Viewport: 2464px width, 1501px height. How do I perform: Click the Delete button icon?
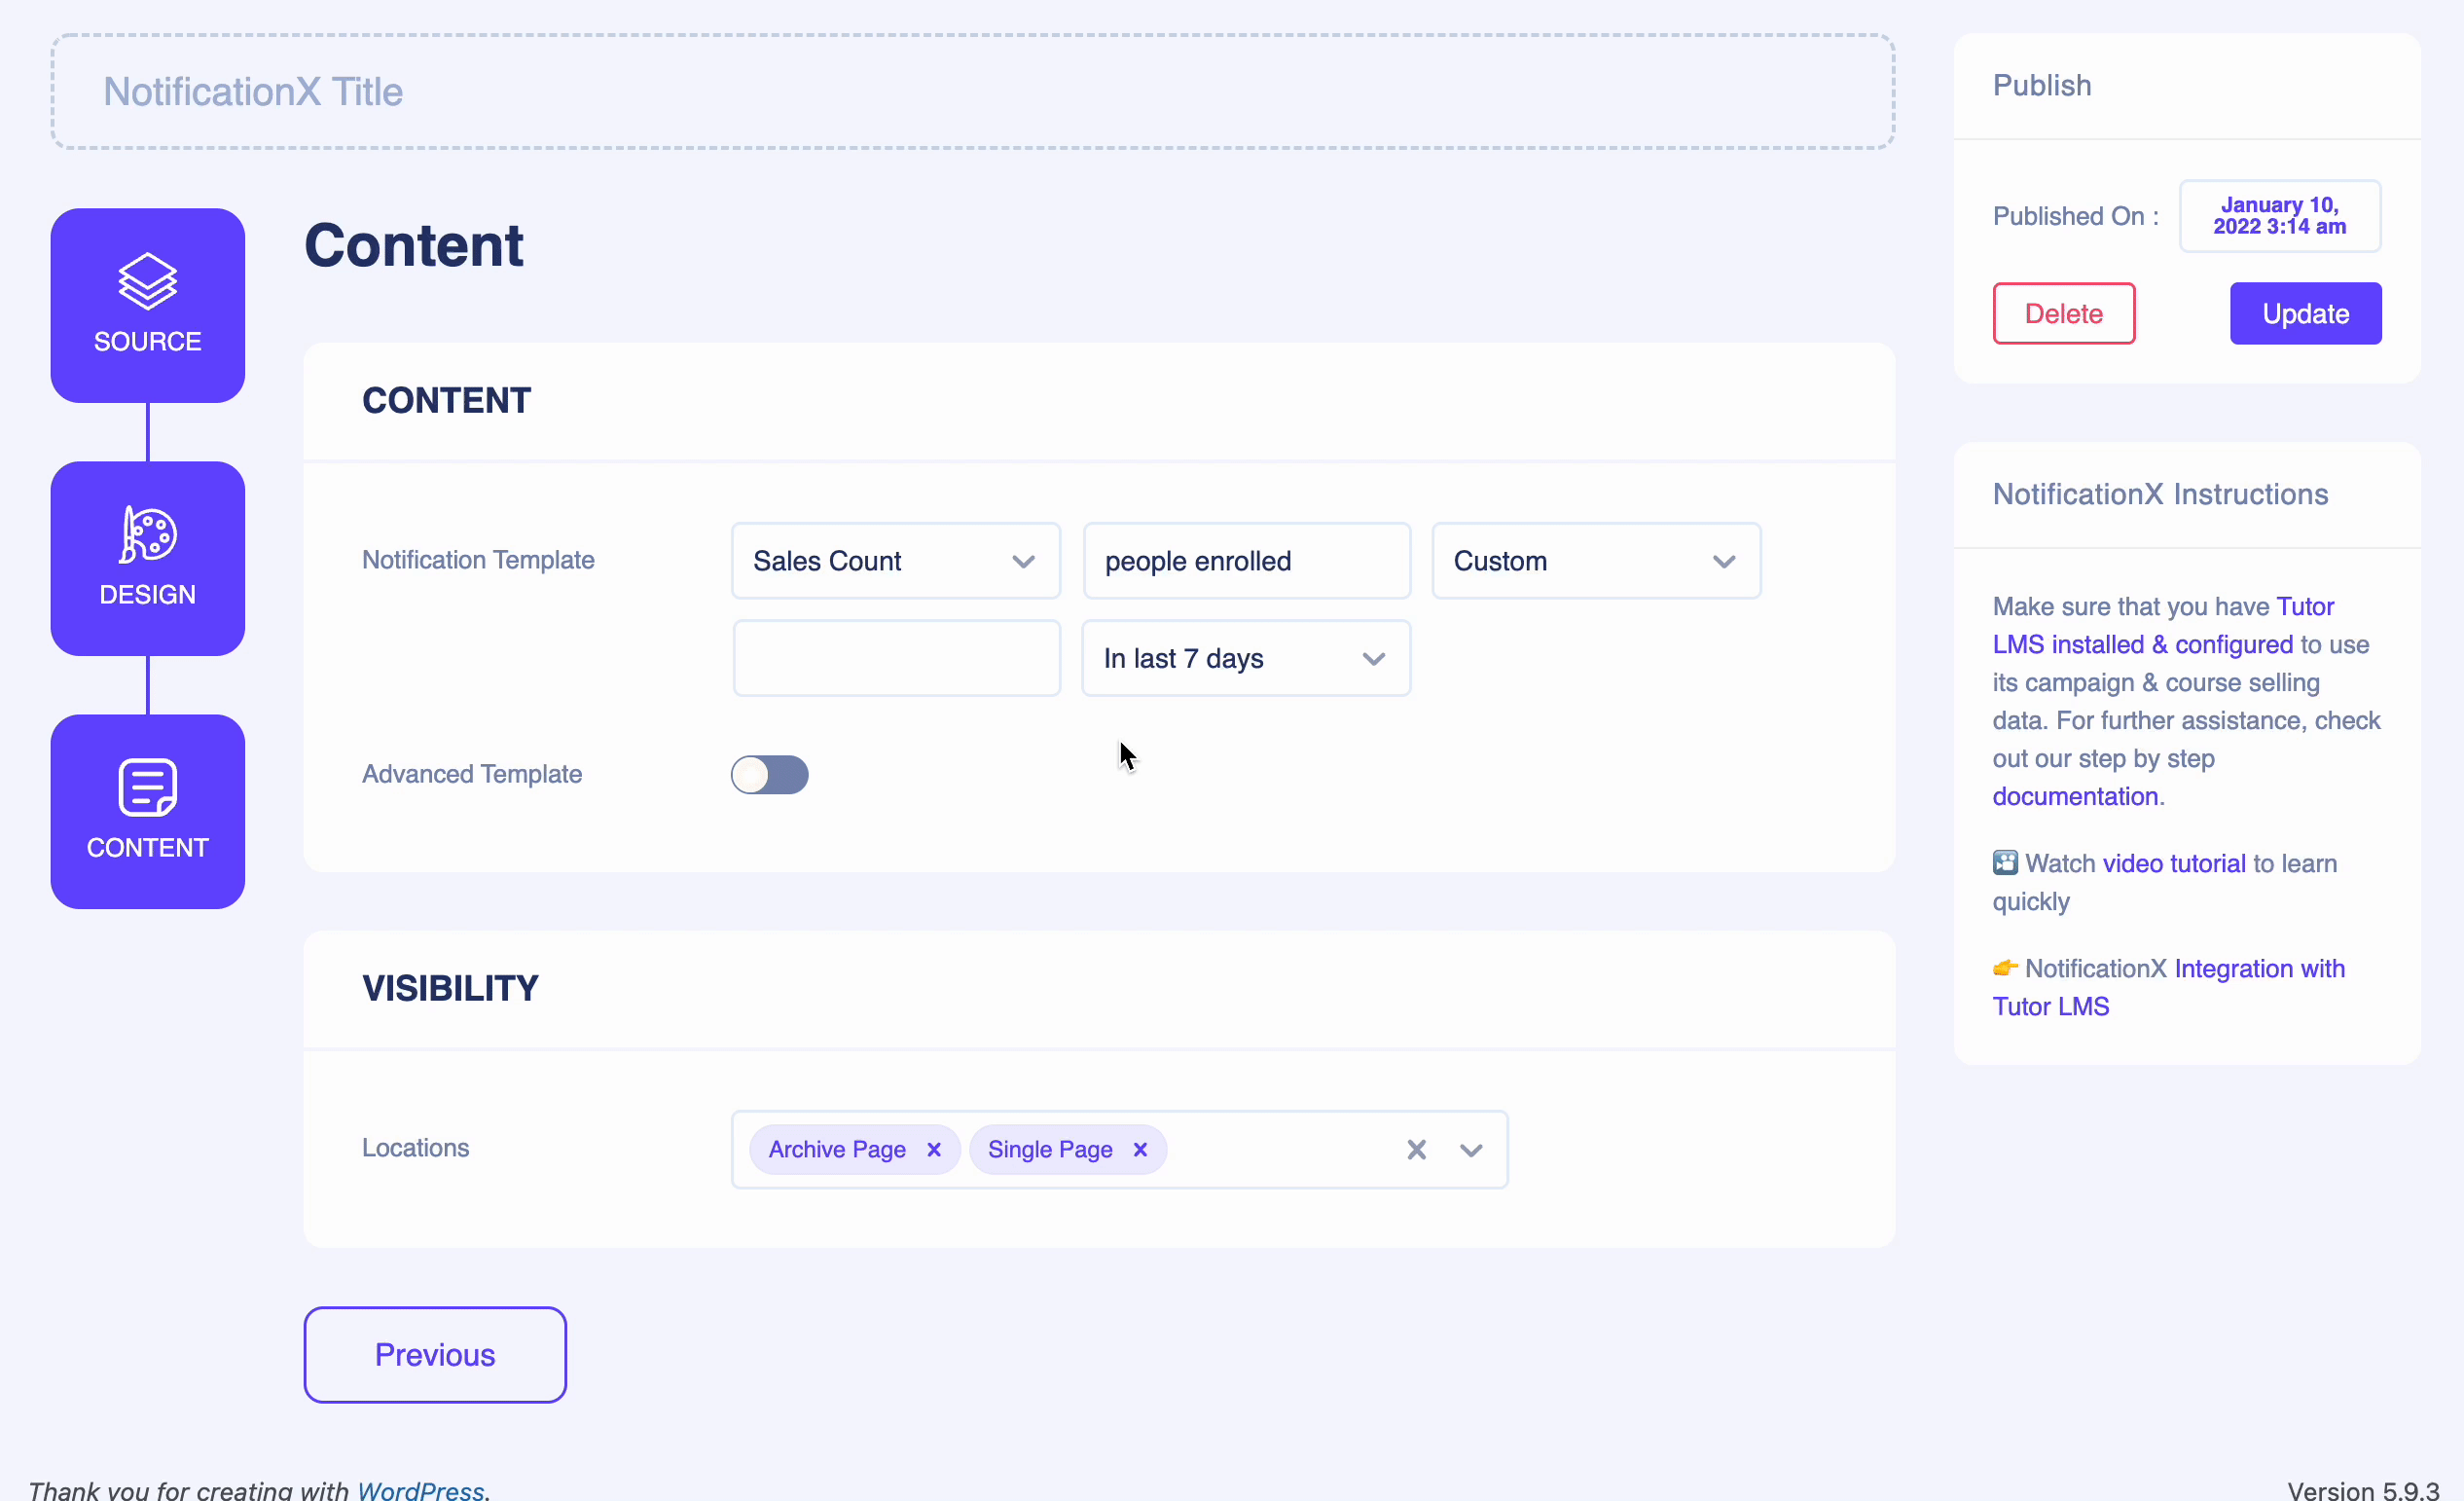tap(2063, 313)
